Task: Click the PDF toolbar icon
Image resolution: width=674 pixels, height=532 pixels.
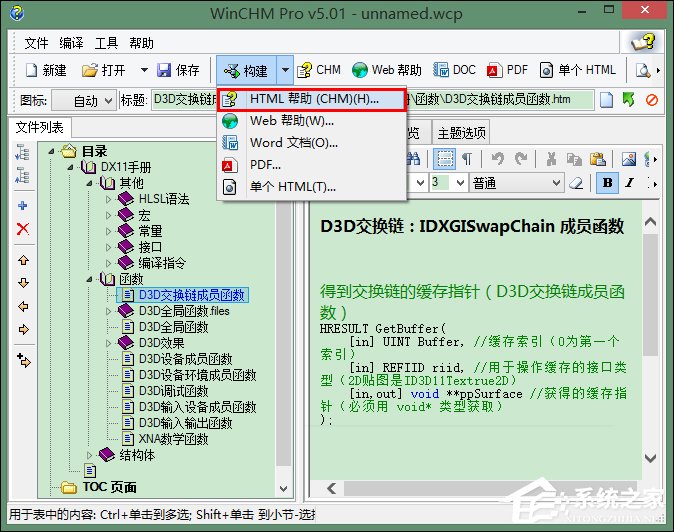Action: 507,70
